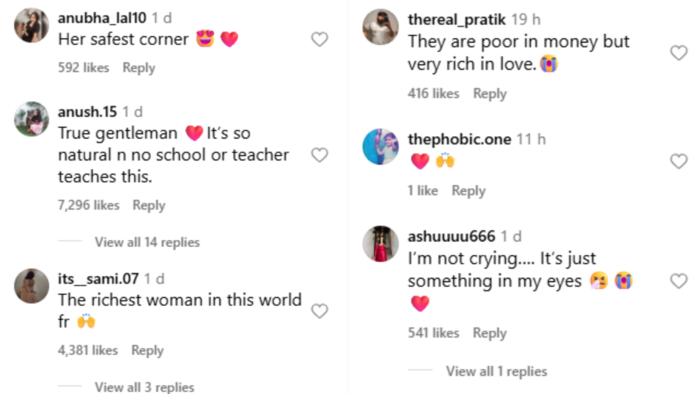The width and height of the screenshot is (700, 394).
Task: View 7,296 likes on anush.15's comment
Action: pyautogui.click(x=88, y=205)
